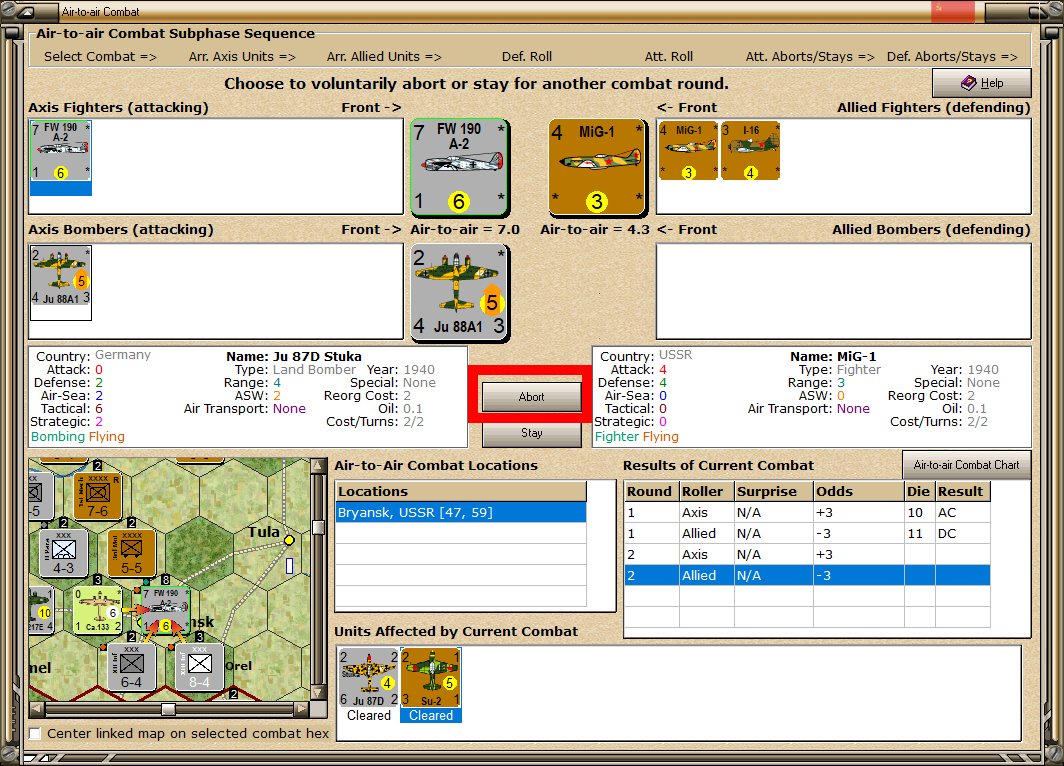
Task: Click the map vertical scrollbar thumb
Action: (318, 528)
